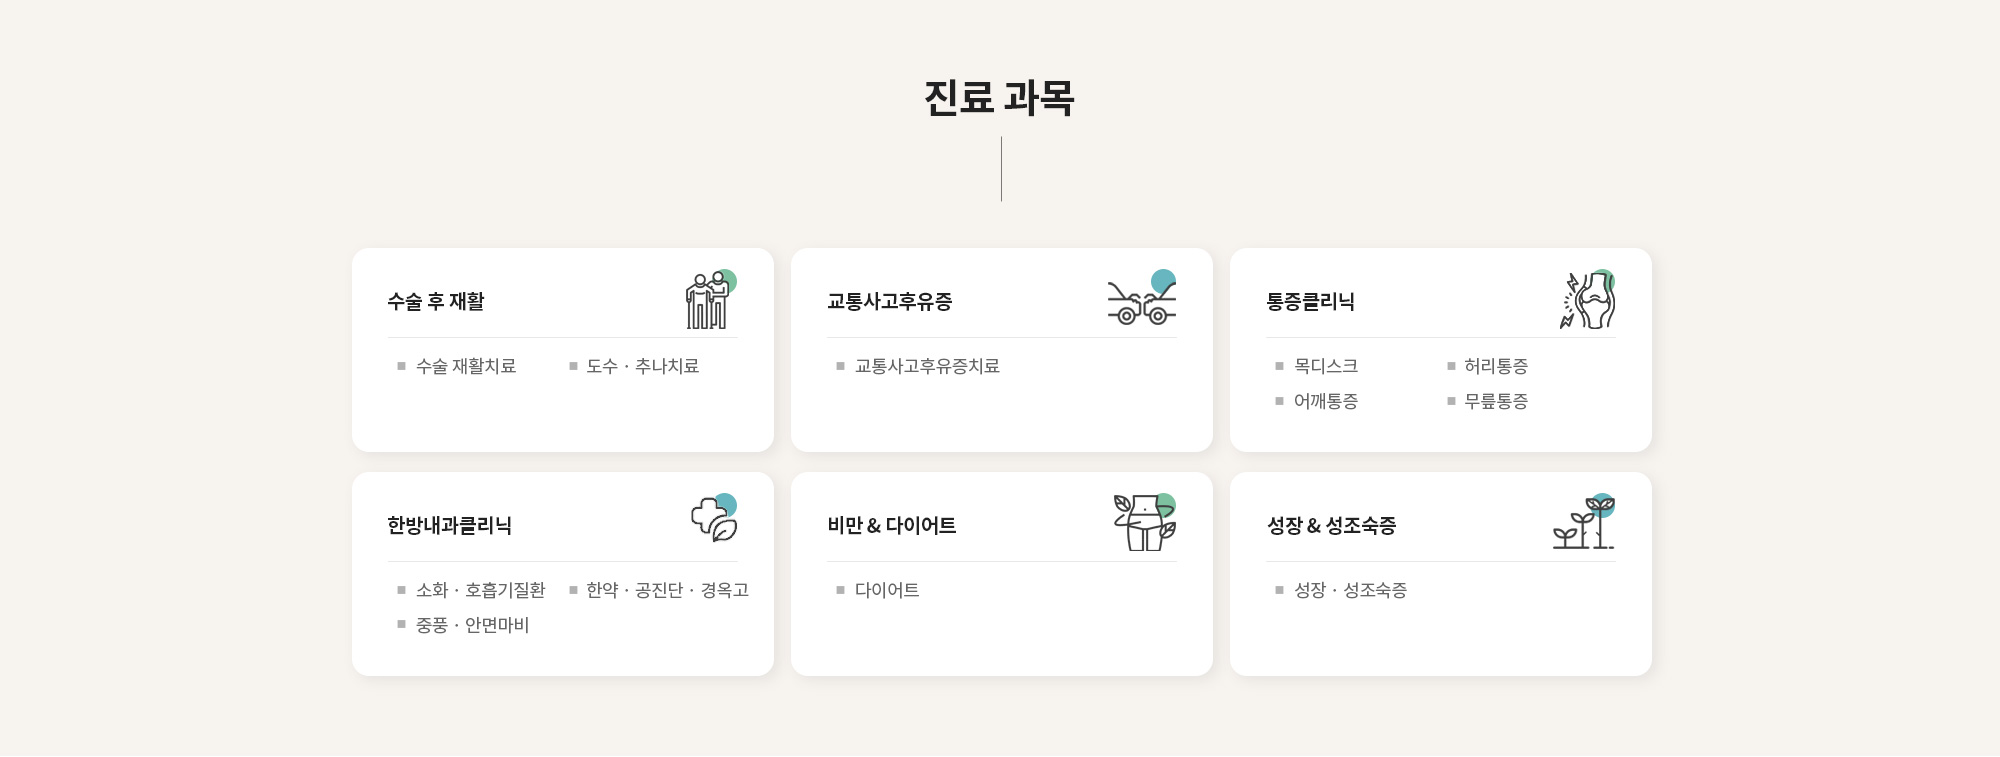
Task: Open the 수술 후 재활 card heading
Action: click(x=436, y=302)
